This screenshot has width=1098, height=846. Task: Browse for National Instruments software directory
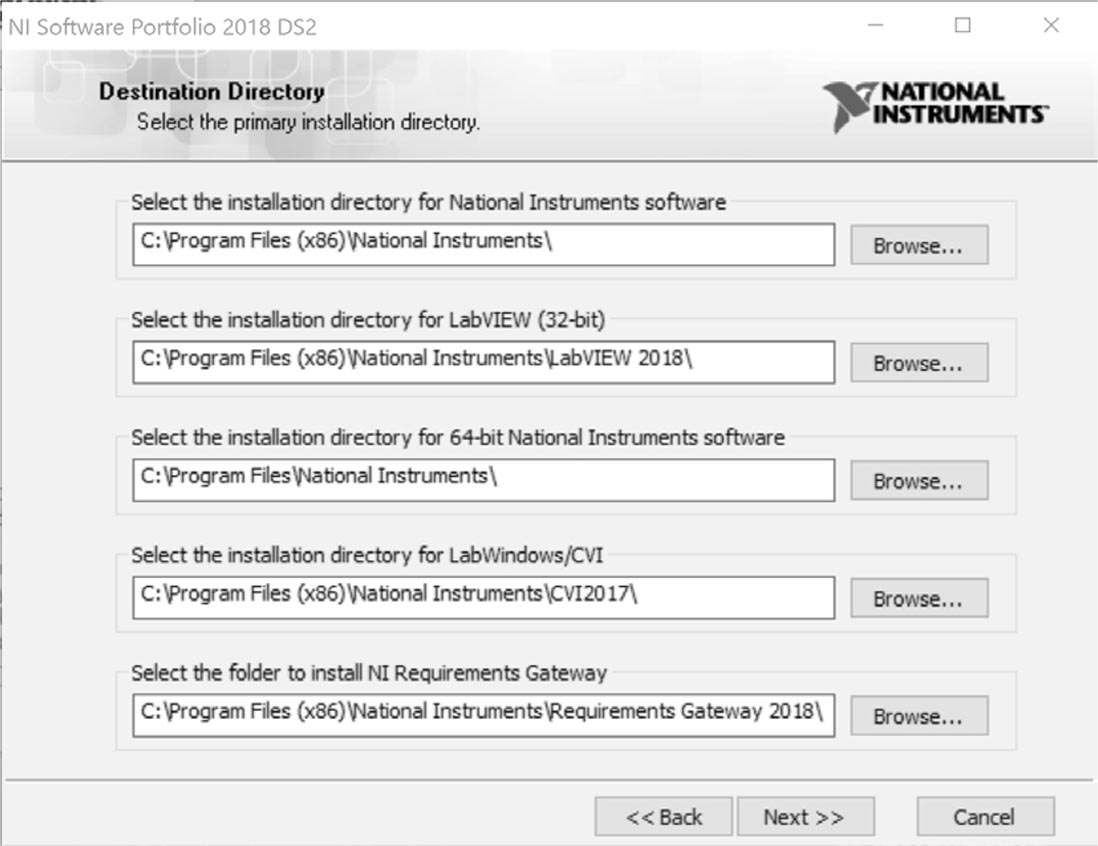point(919,245)
